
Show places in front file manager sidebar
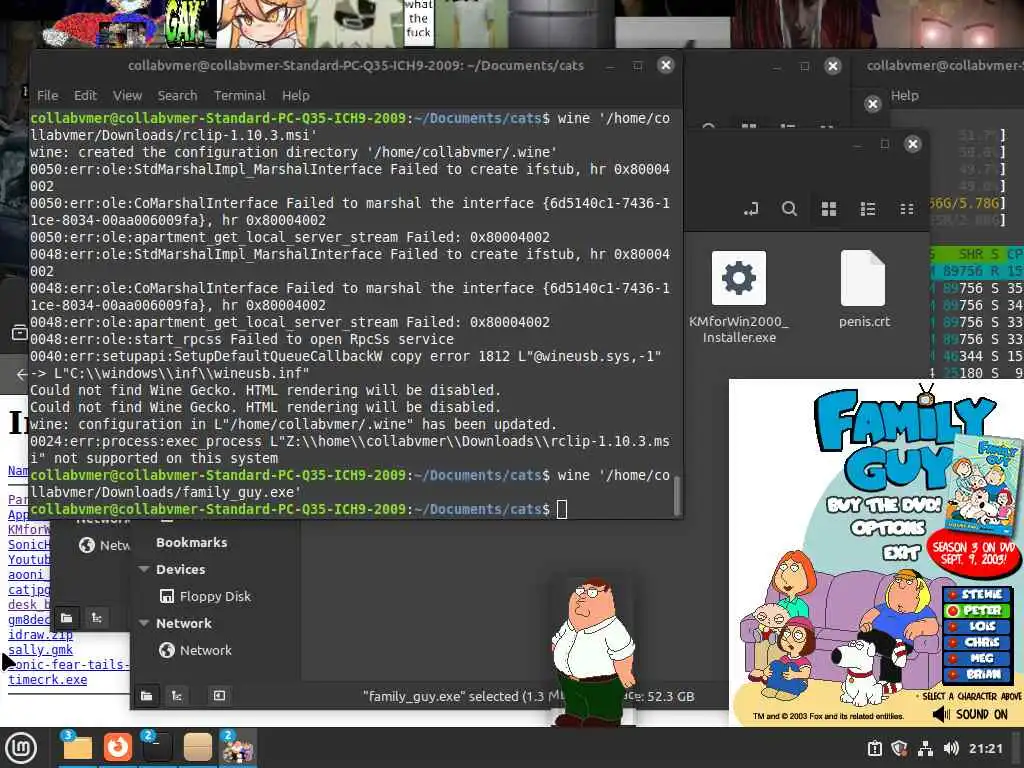pyautogui.click(x=146, y=696)
